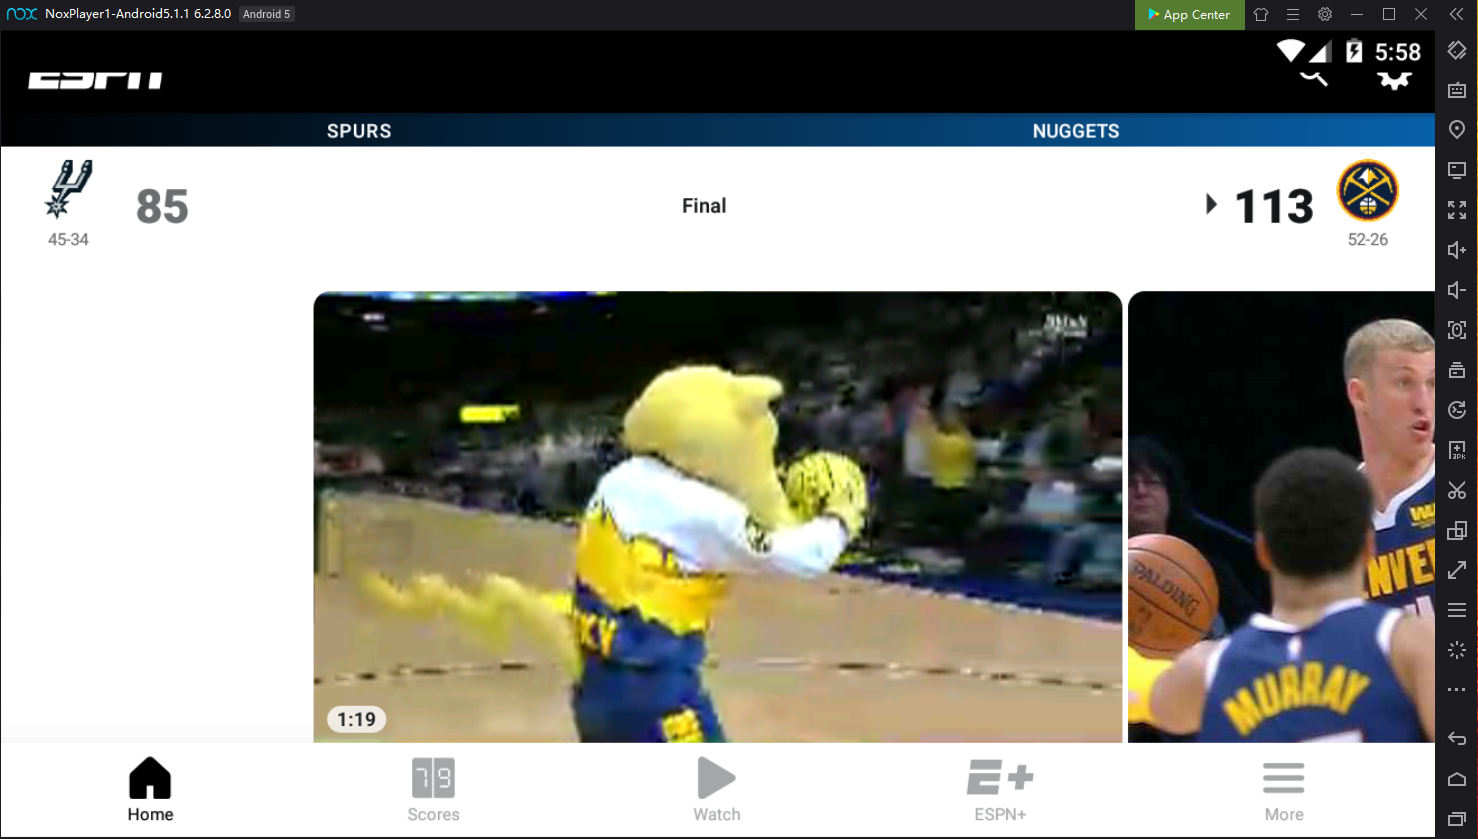This screenshot has width=1478, height=839.
Task: Open the ESPN search magnifier icon
Action: point(1314,78)
